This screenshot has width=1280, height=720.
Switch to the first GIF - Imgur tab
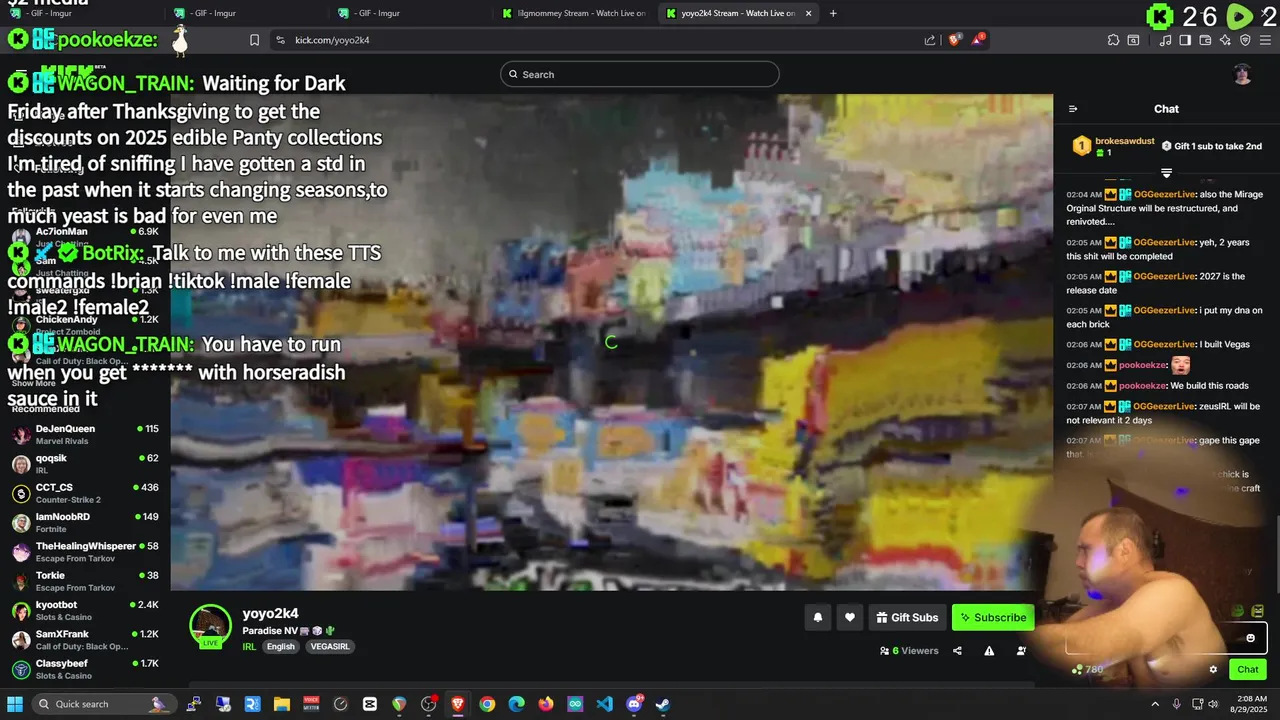point(80,13)
